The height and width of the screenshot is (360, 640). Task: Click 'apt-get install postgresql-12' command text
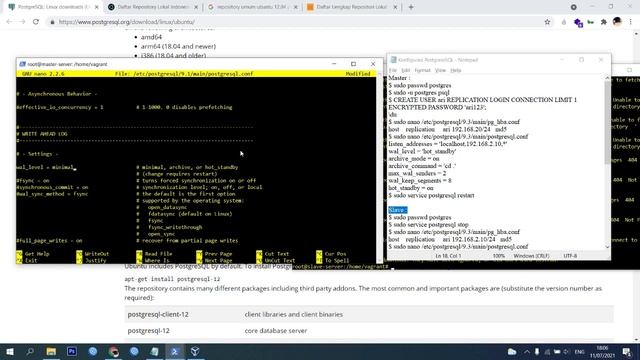[172, 279]
